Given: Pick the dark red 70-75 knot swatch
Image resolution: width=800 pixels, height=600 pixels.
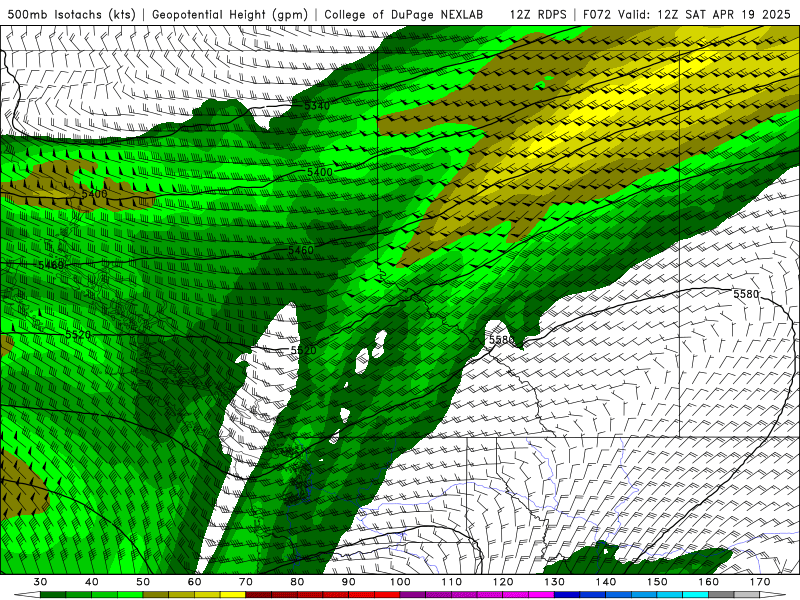Looking at the screenshot, I should point(259,595).
